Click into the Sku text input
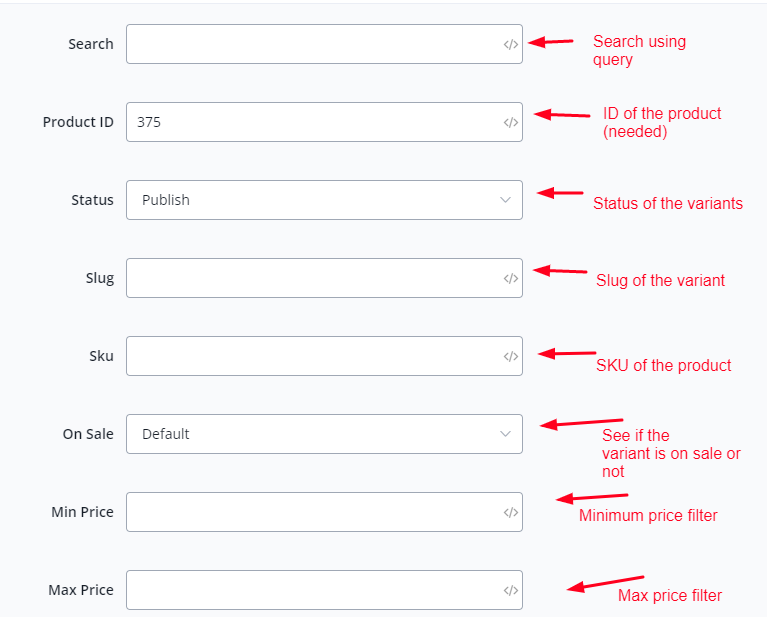The height and width of the screenshot is (617, 767). (x=312, y=356)
